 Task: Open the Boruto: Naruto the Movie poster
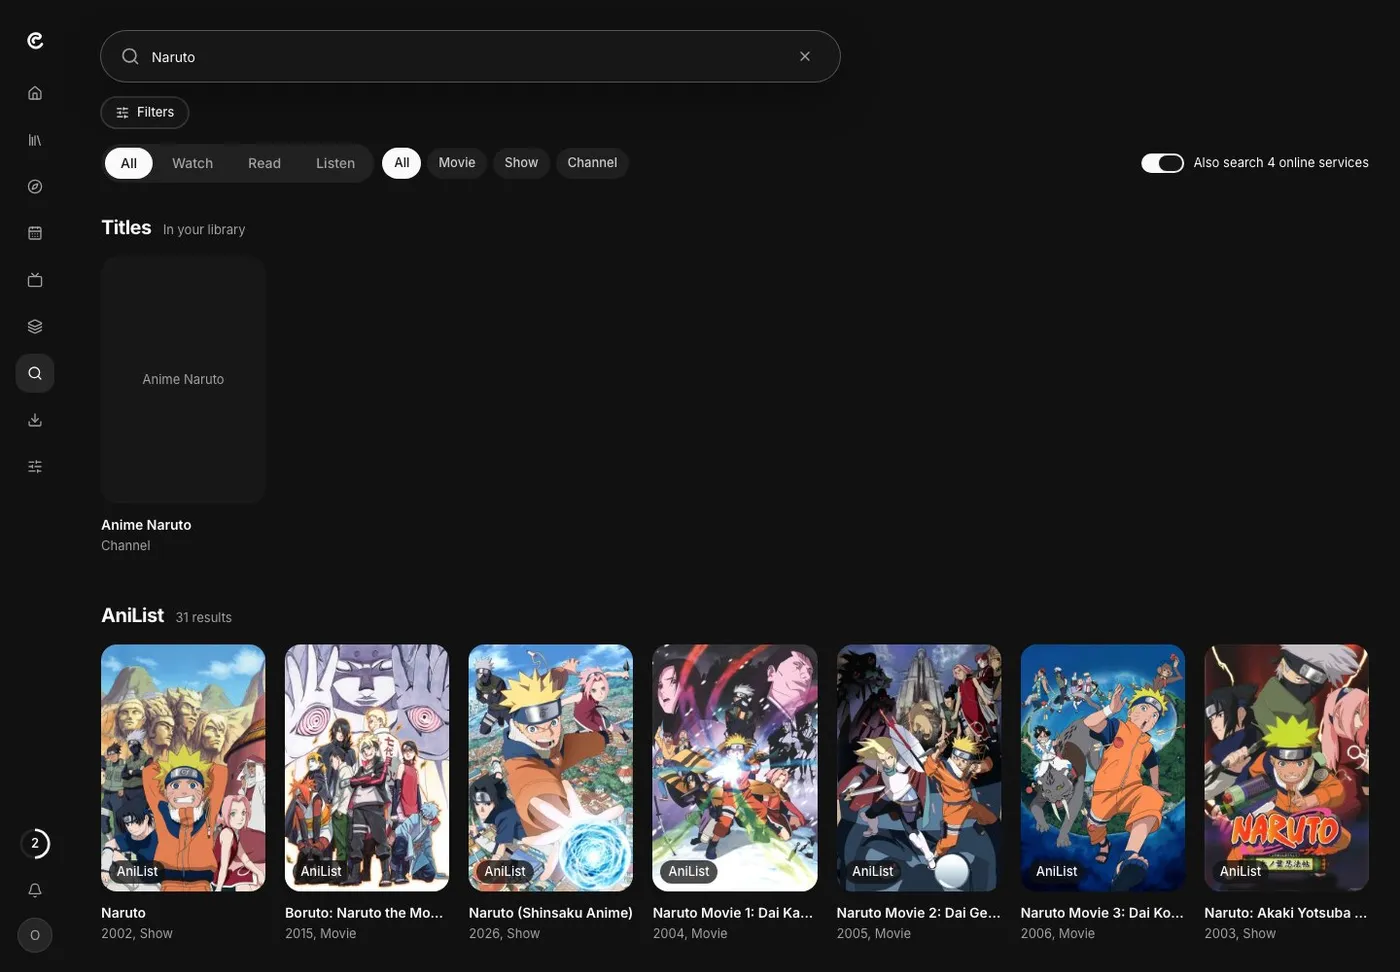tap(367, 767)
